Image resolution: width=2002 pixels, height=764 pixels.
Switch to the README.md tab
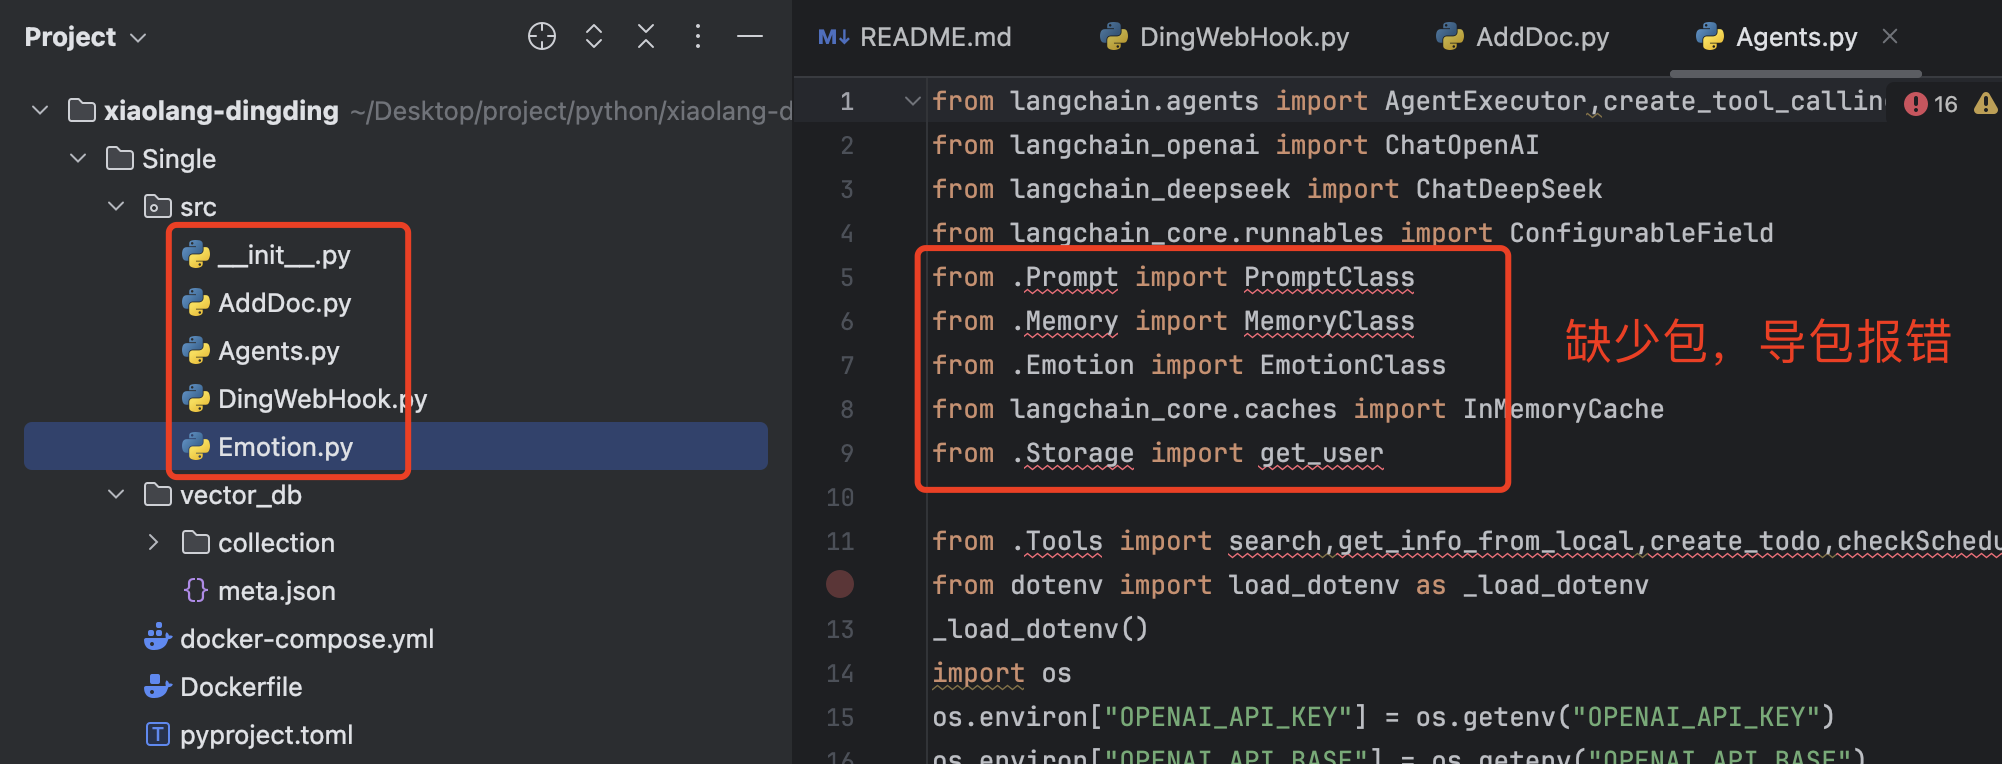[915, 37]
